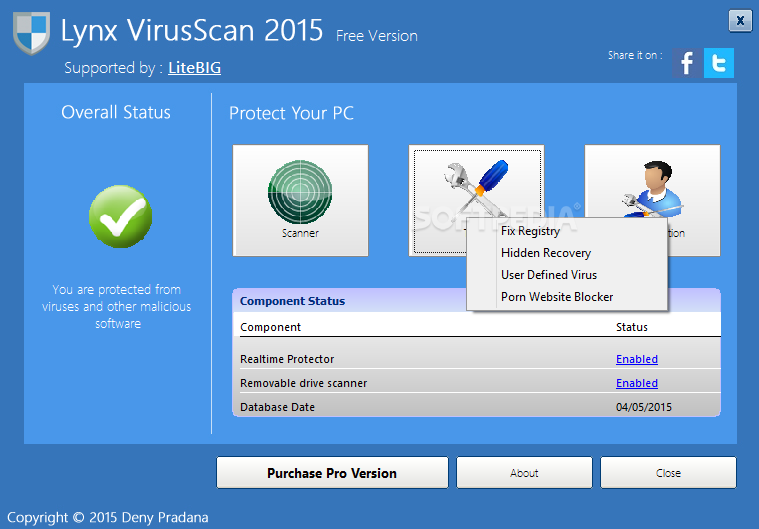759x529 pixels.
Task: Click the Free Version label
Action: click(x=377, y=36)
